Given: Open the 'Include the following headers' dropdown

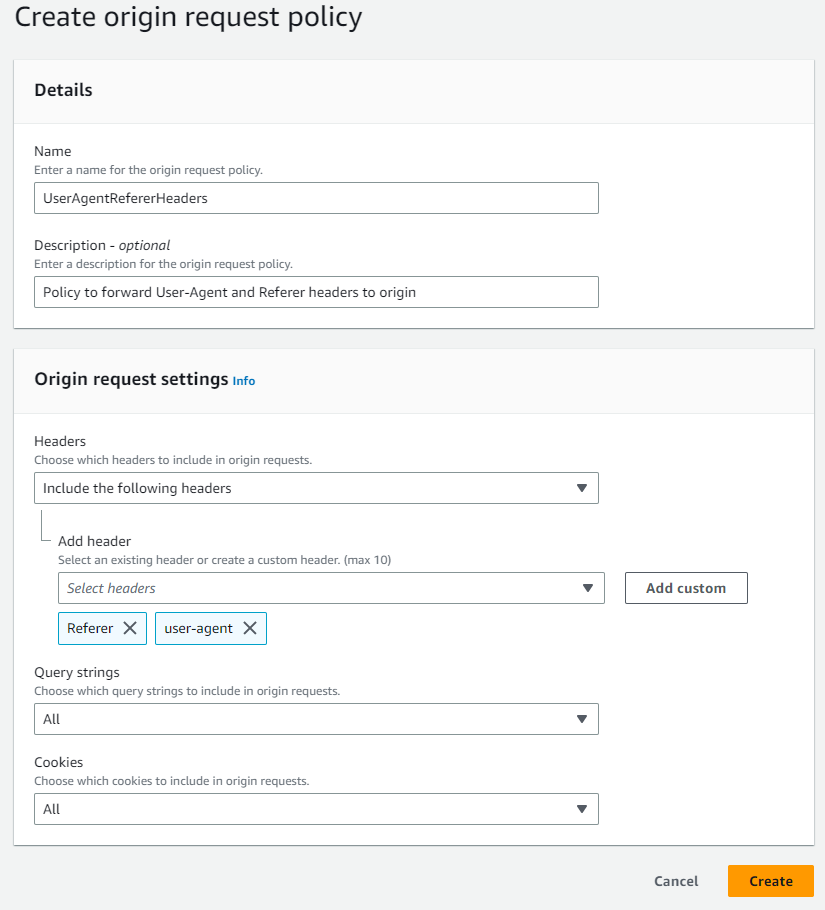Looking at the screenshot, I should [x=316, y=488].
